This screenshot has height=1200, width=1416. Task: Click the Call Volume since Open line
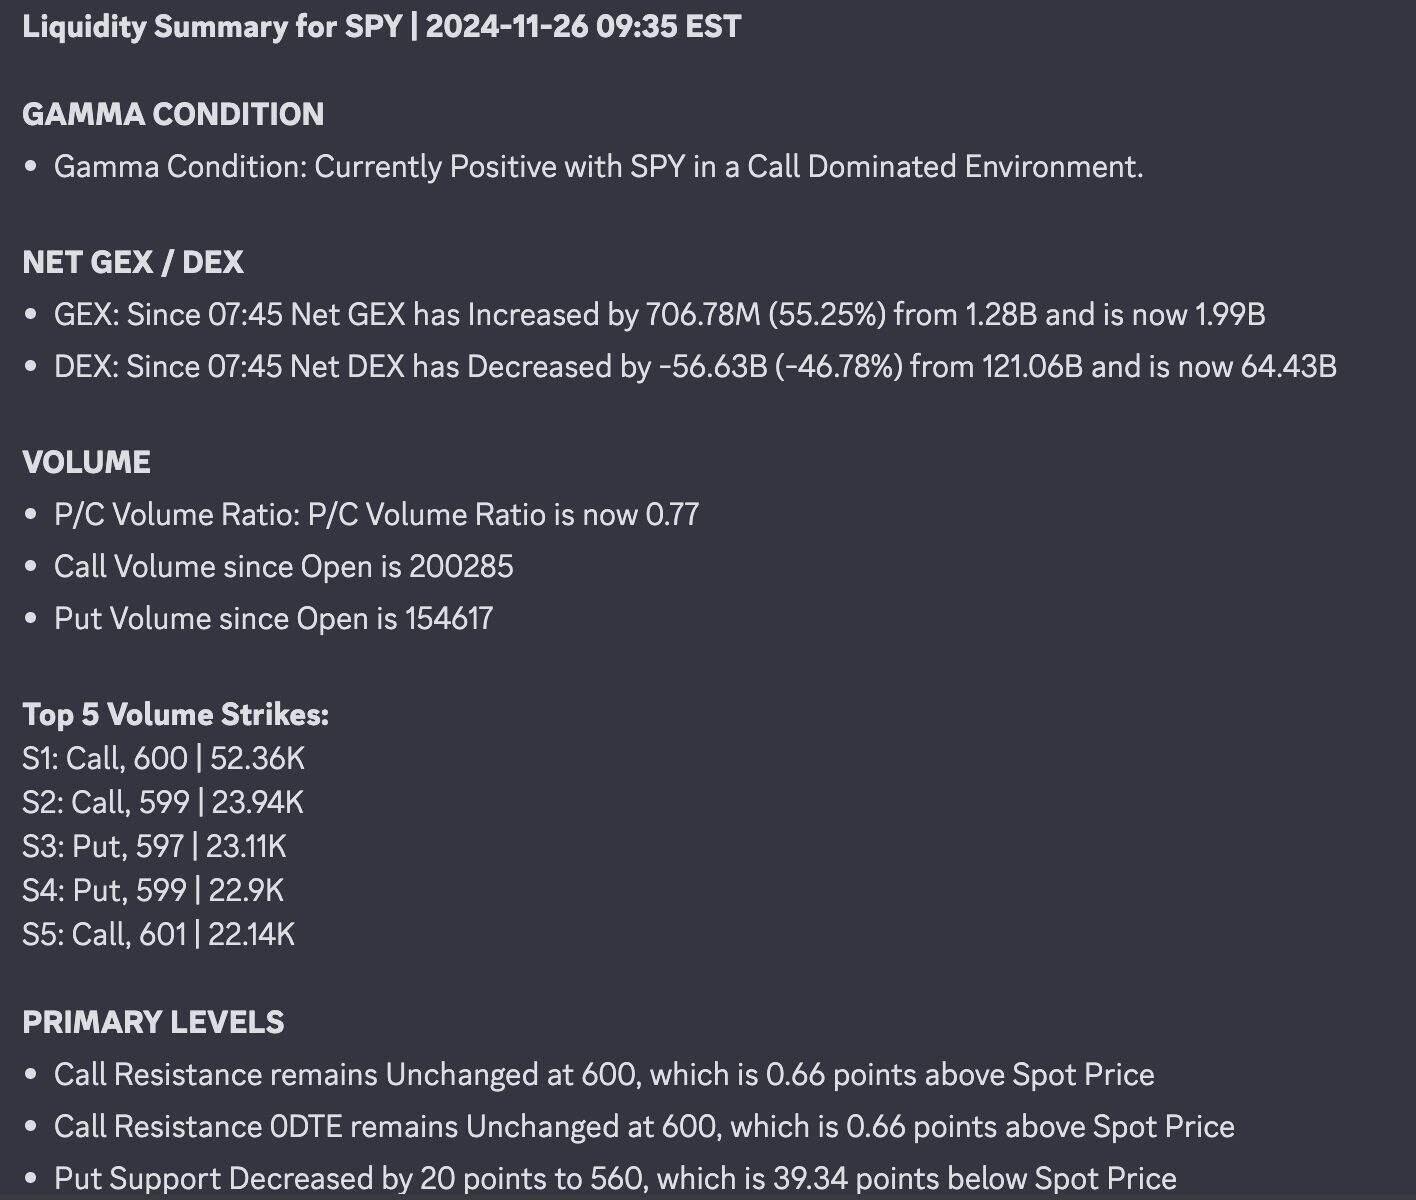[283, 566]
